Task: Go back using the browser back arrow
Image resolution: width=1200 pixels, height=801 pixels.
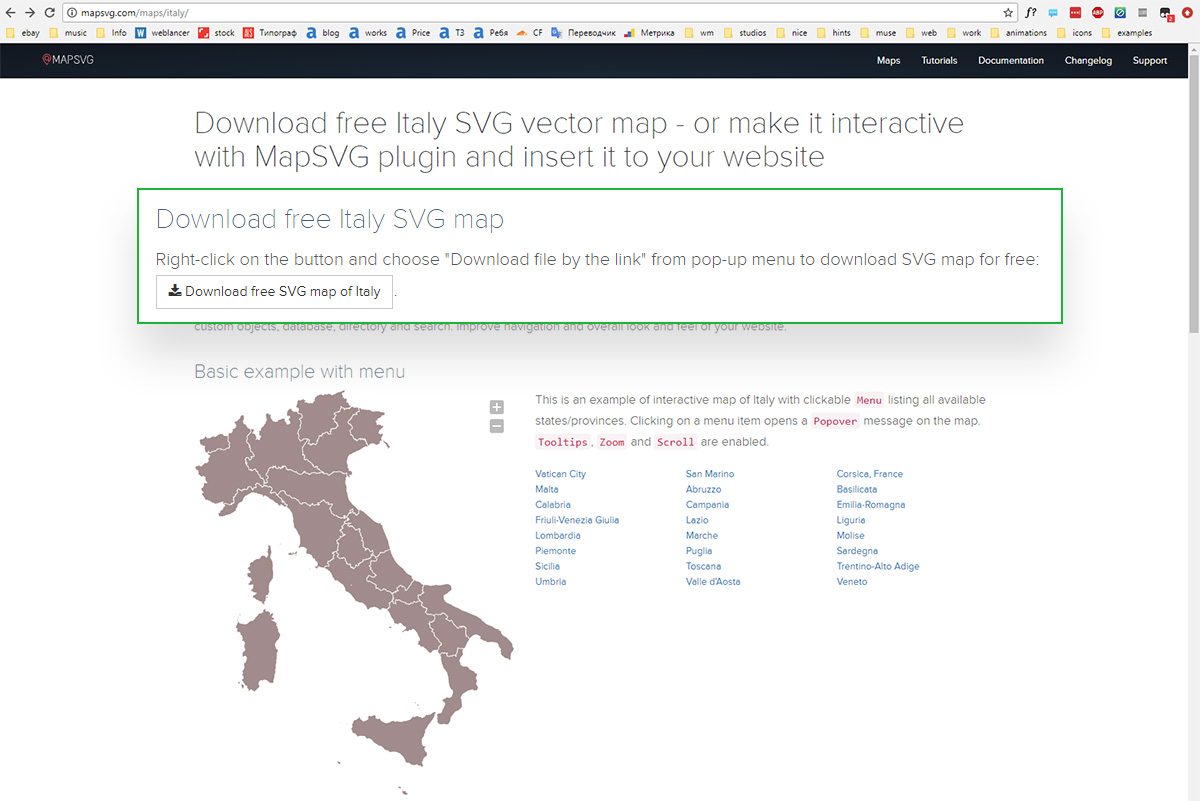Action: click(11, 13)
